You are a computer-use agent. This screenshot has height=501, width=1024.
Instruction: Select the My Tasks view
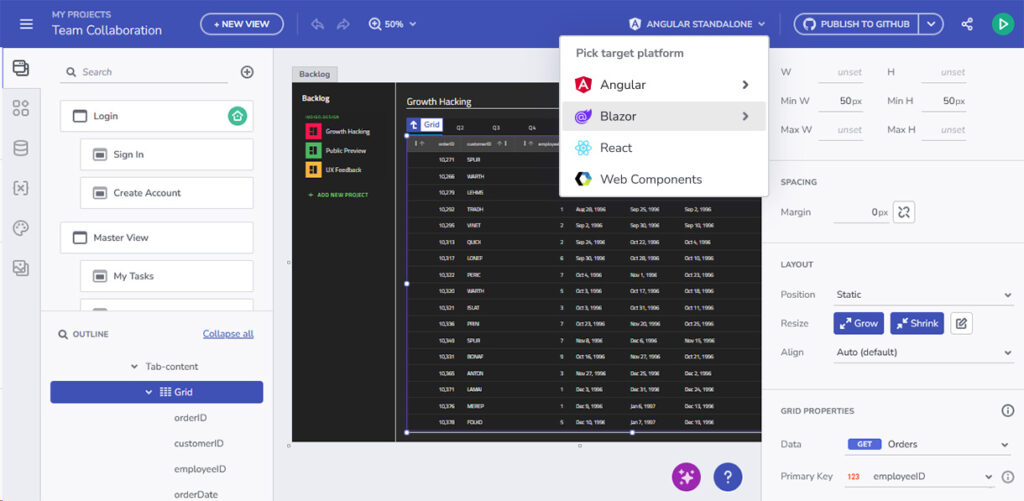coord(167,276)
